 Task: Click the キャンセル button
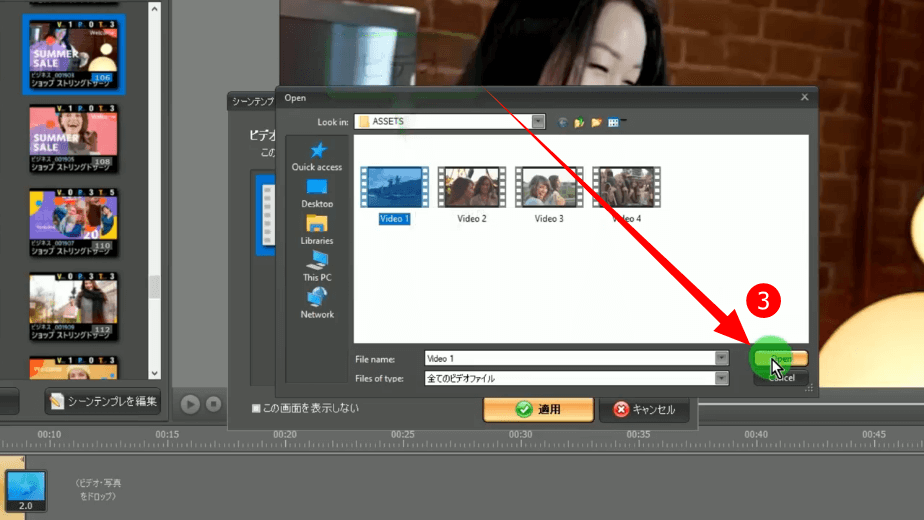pyautogui.click(x=645, y=409)
